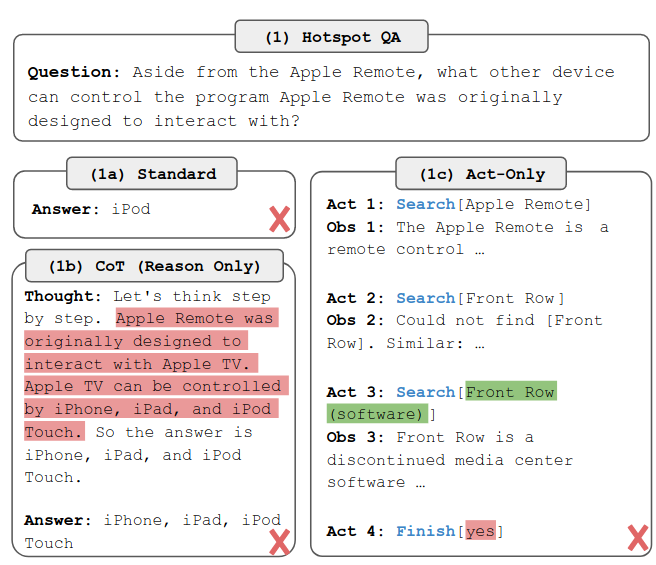Viewport: 656px width, 565px height.
Task: Click the 'Act 3:' label
Action: pyautogui.click(x=355, y=392)
